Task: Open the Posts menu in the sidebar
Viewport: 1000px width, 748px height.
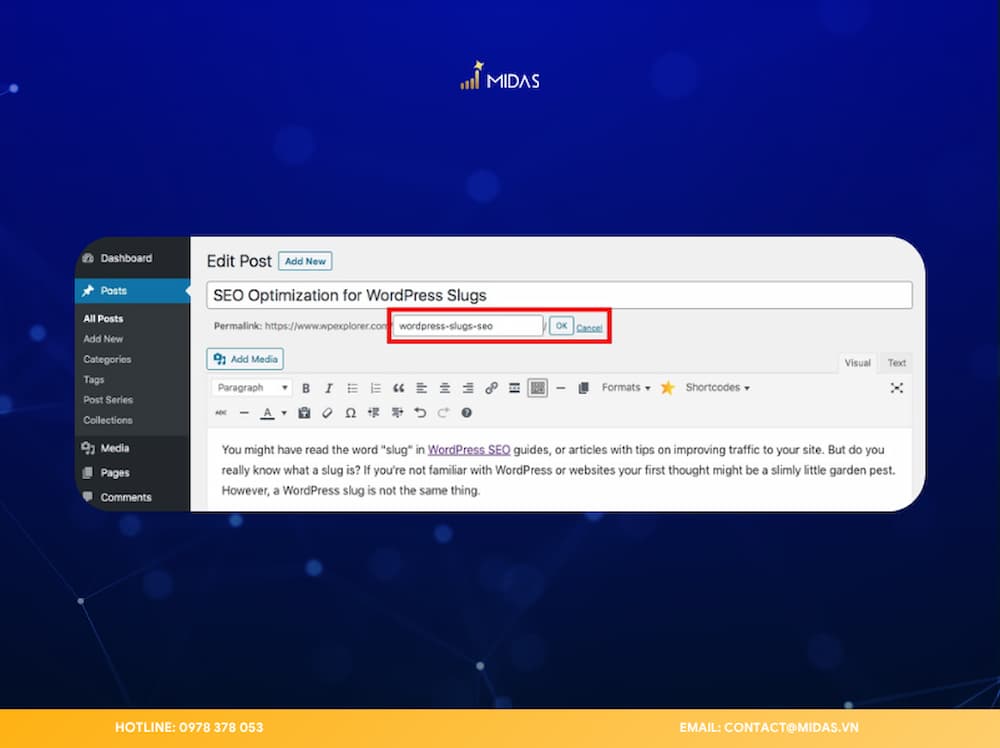Action: [x=133, y=291]
